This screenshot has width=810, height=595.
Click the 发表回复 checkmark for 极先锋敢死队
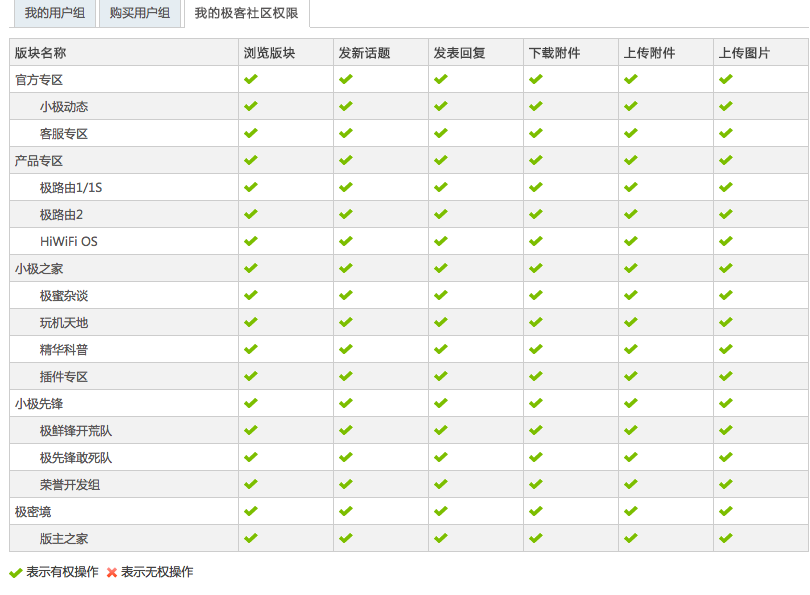click(441, 457)
